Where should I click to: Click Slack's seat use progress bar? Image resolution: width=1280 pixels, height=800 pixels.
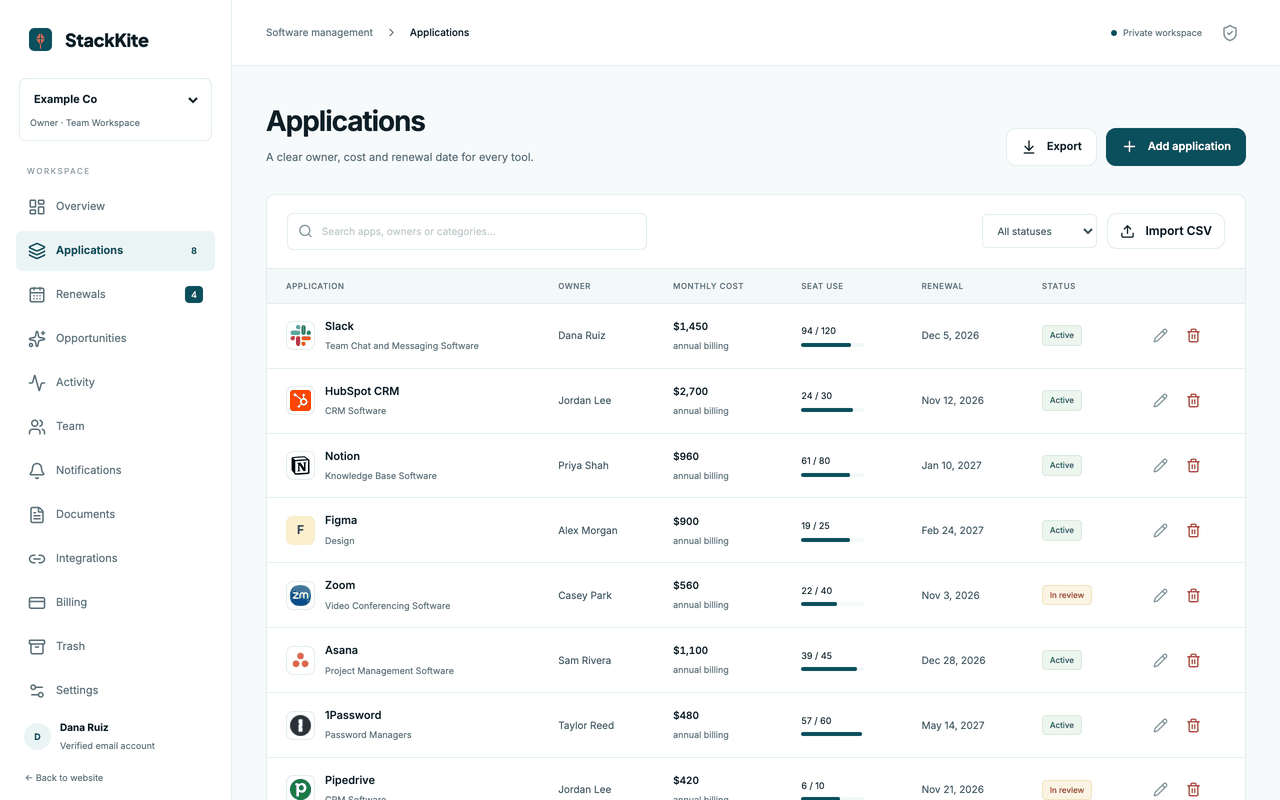point(833,345)
